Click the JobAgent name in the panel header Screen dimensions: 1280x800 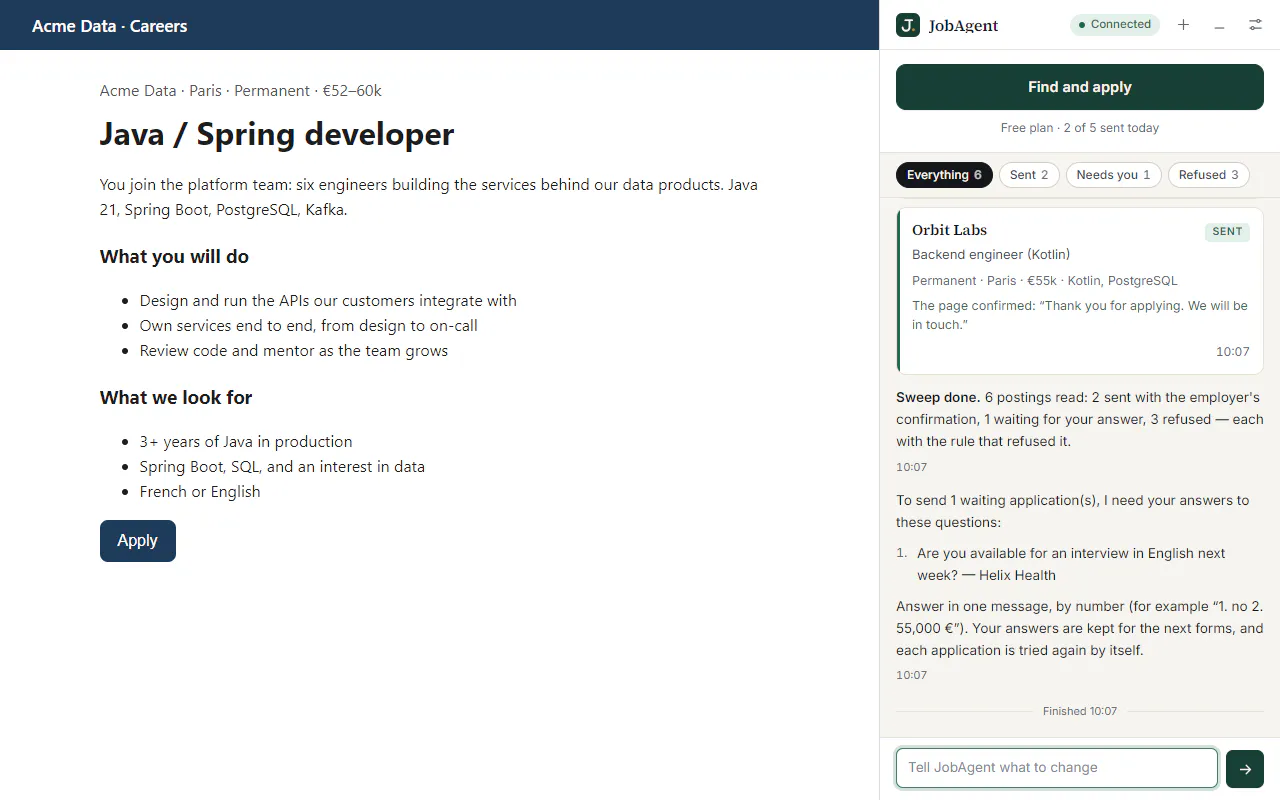coord(963,26)
